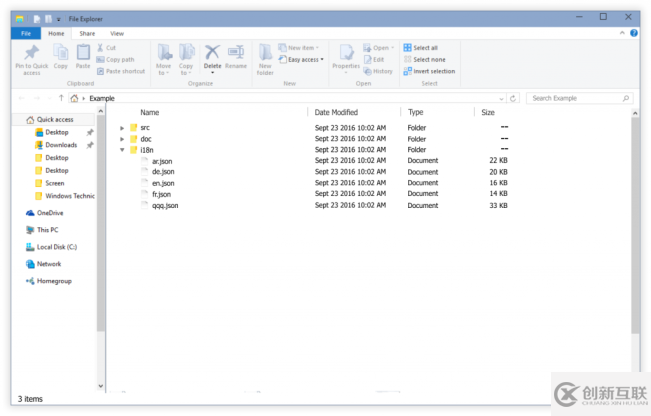Image resolution: width=651 pixels, height=416 pixels.
Task: Rename the selected item
Action: pyautogui.click(x=236, y=56)
